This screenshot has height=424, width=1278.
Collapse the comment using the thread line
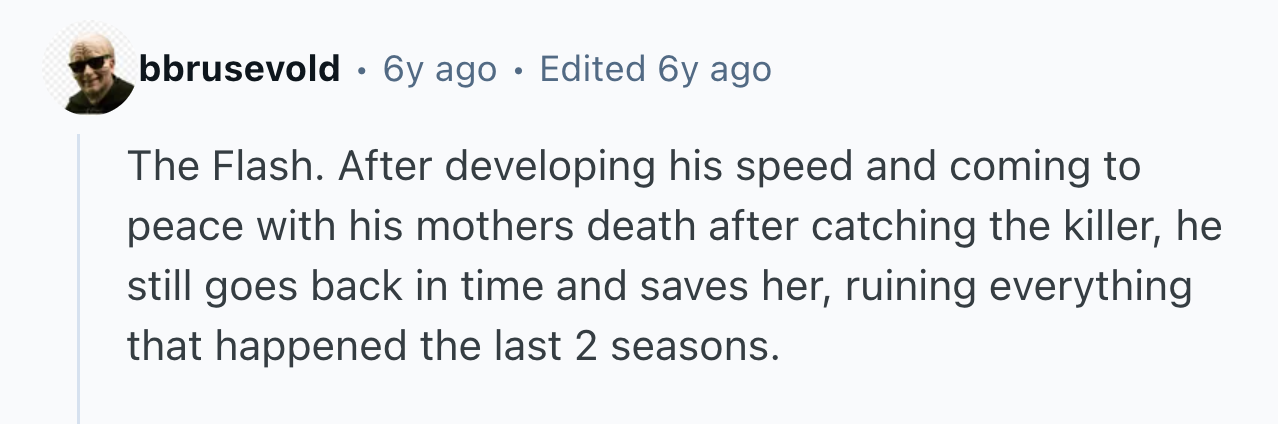tap(79, 280)
